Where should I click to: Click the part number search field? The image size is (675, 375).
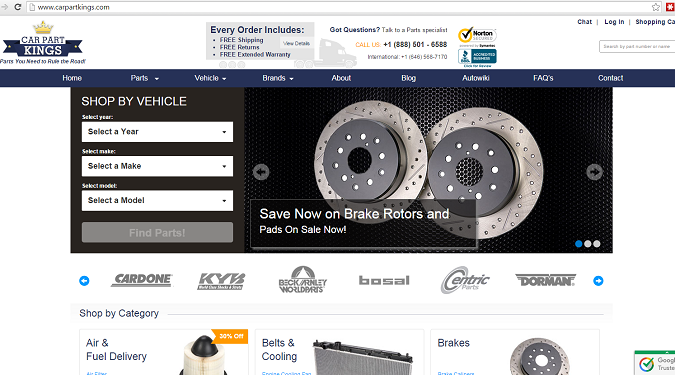(637, 46)
